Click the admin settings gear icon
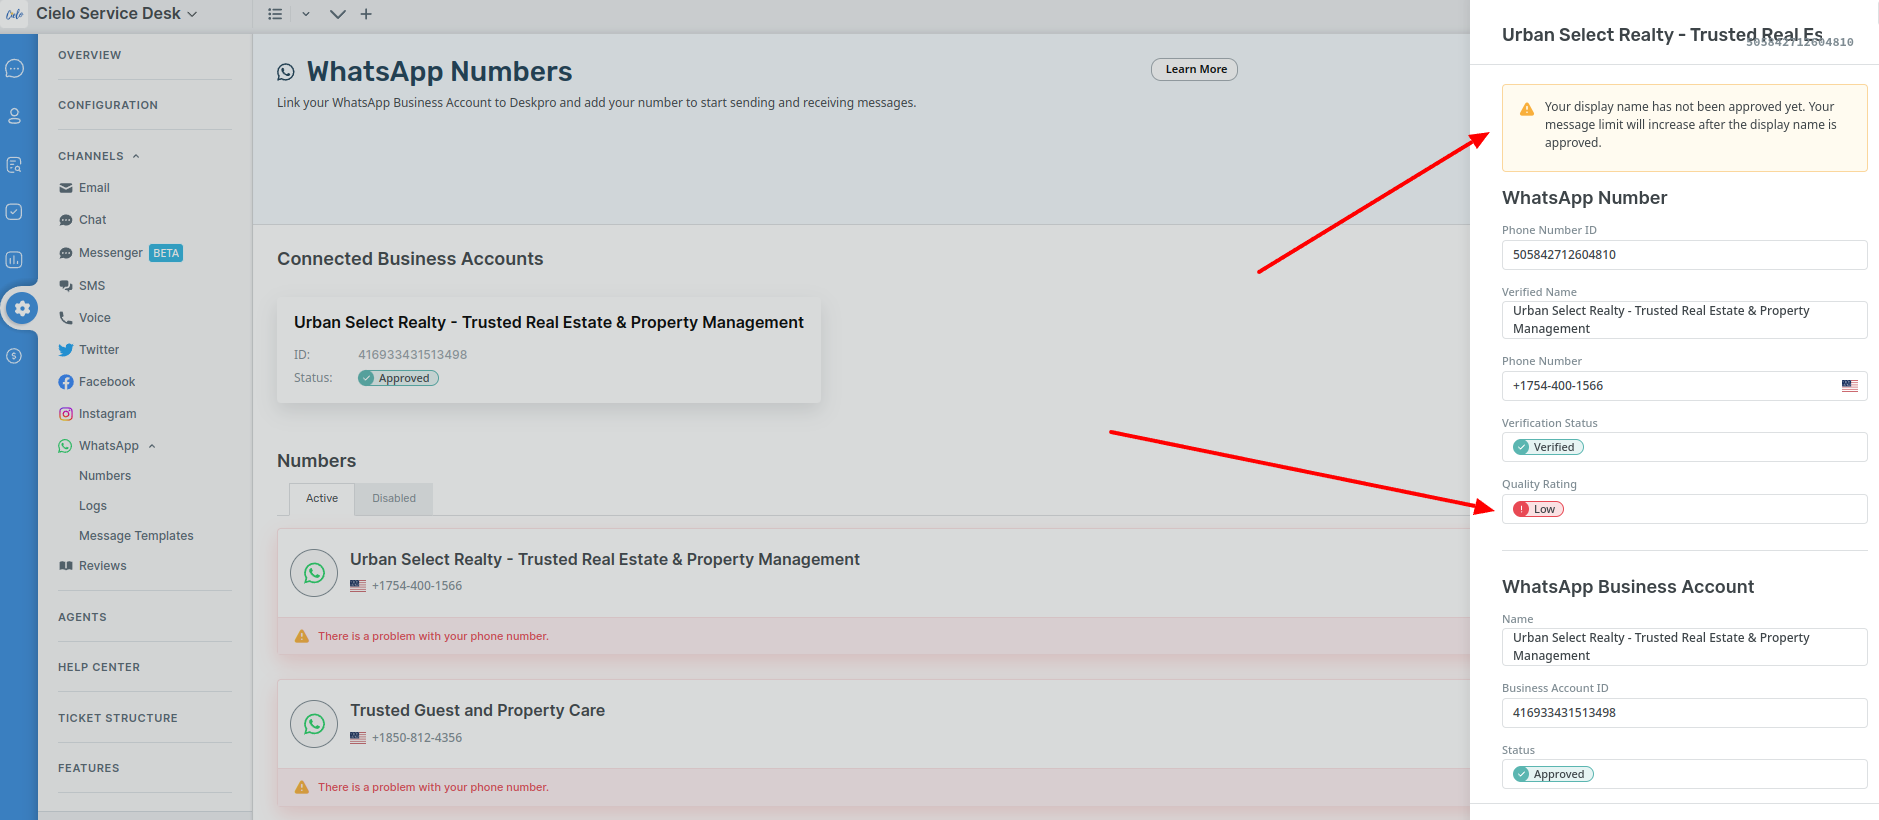The width and height of the screenshot is (1879, 820). pos(22,309)
